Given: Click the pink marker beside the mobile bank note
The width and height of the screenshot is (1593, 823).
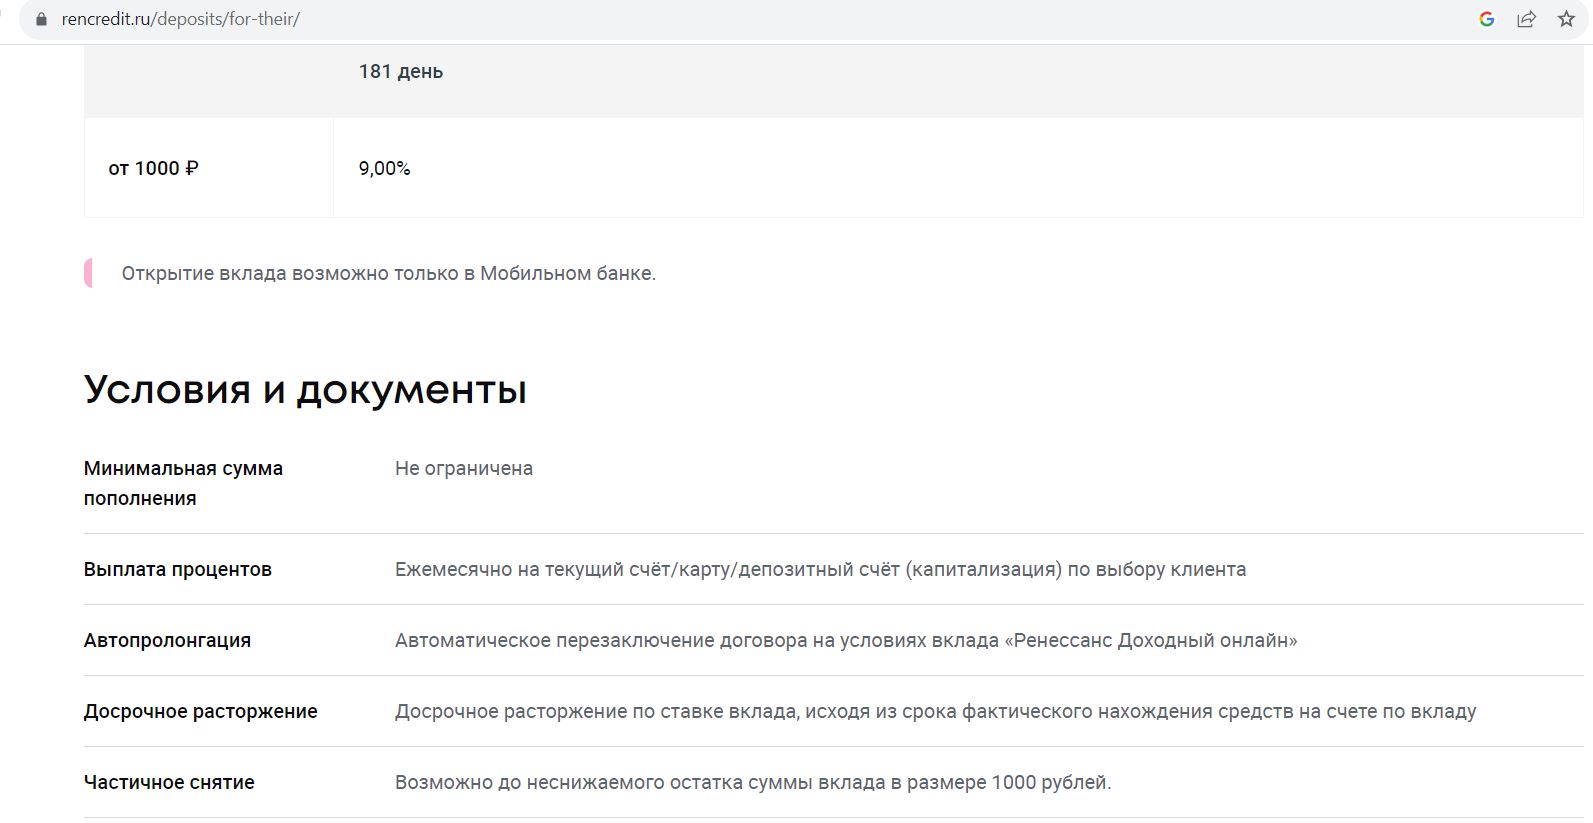Looking at the screenshot, I should tap(89, 273).
